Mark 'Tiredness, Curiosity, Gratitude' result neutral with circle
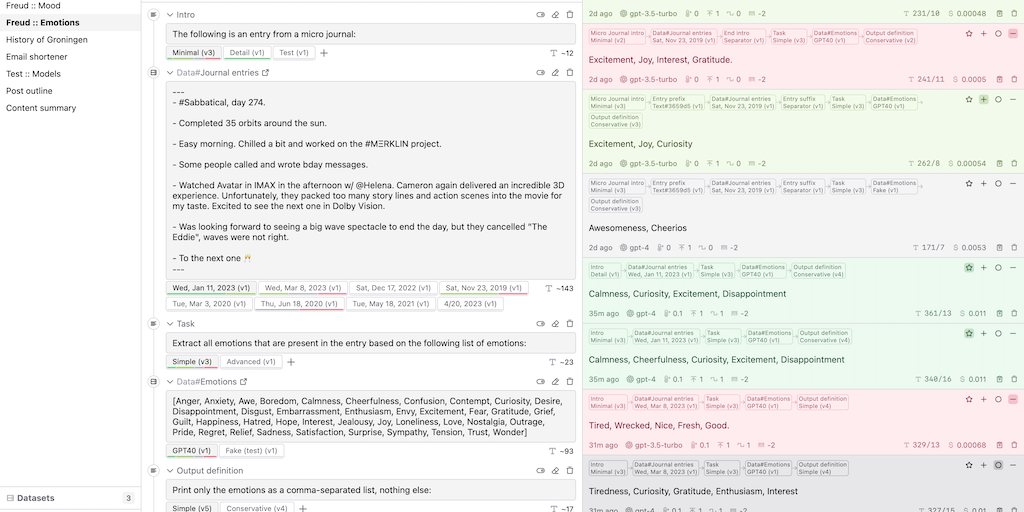Screen dimensions: 1024x512 pos(998,465)
